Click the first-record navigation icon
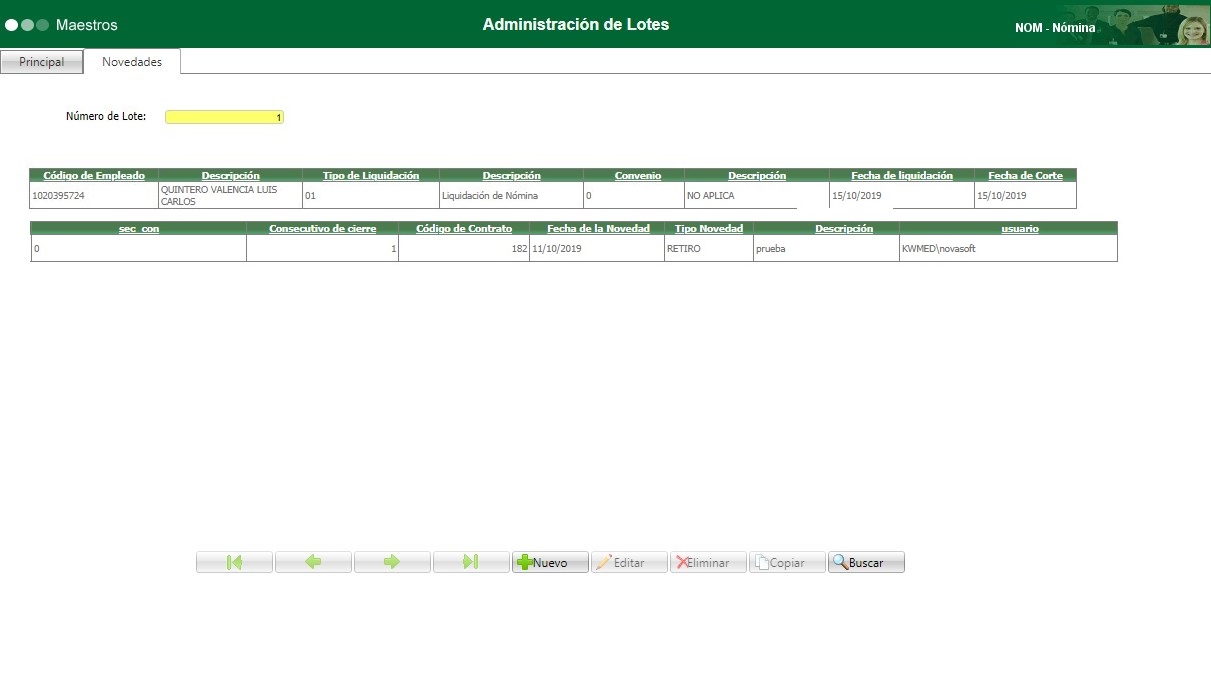The height and width of the screenshot is (691, 1211). [x=233, y=561]
